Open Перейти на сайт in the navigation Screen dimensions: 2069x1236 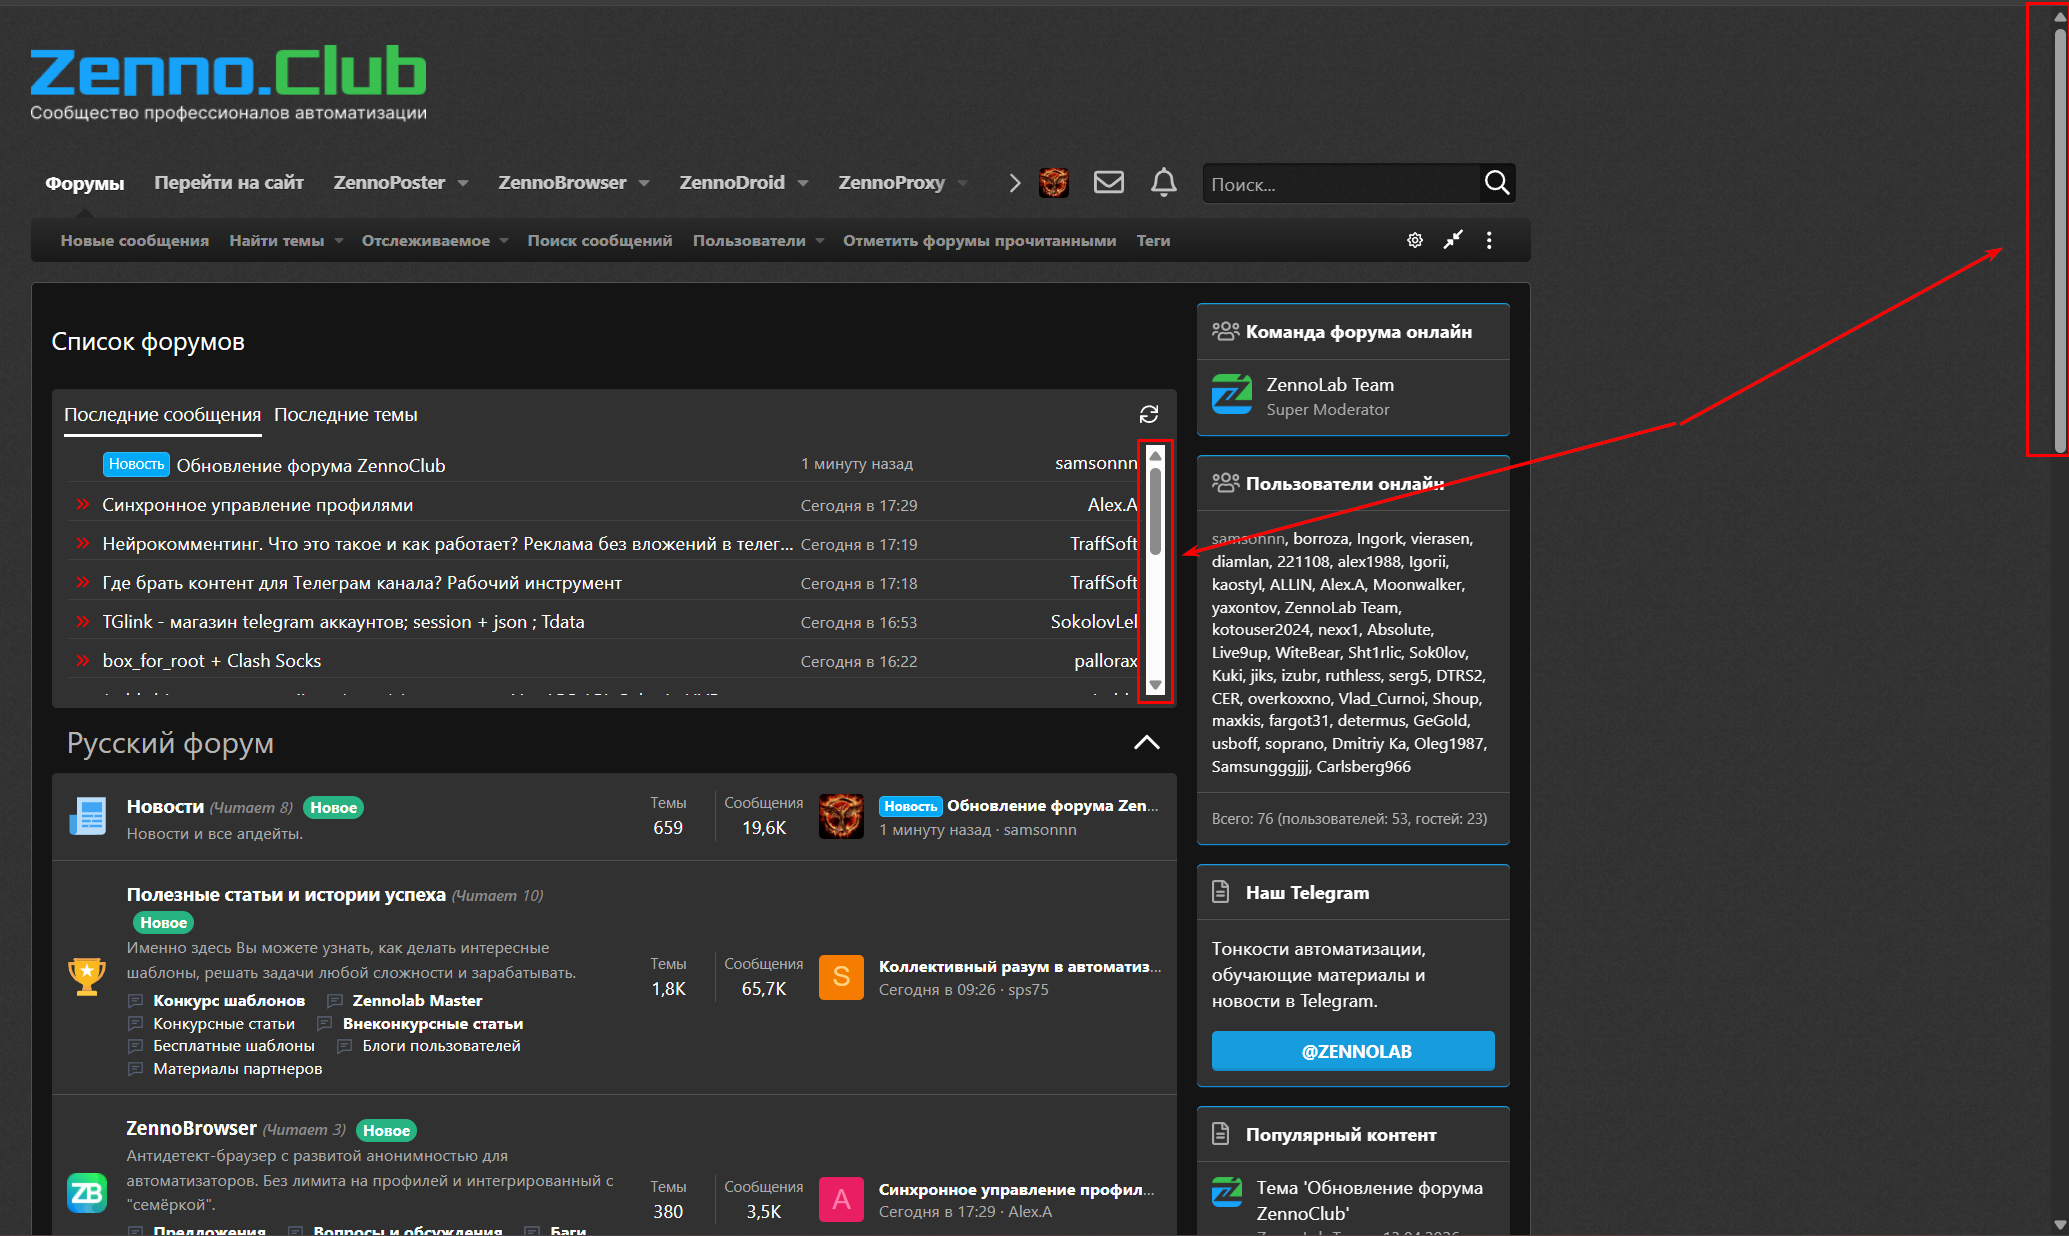click(229, 183)
